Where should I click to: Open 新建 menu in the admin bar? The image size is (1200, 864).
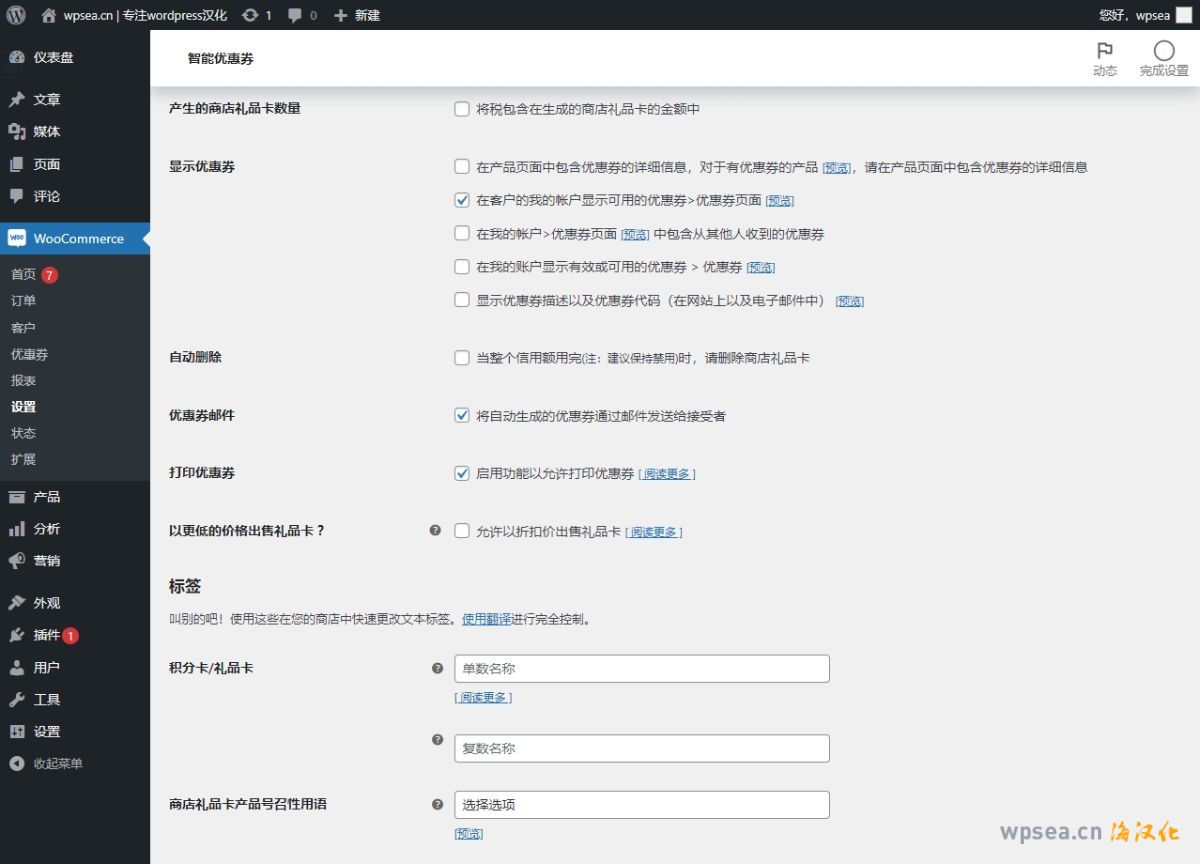[357, 15]
